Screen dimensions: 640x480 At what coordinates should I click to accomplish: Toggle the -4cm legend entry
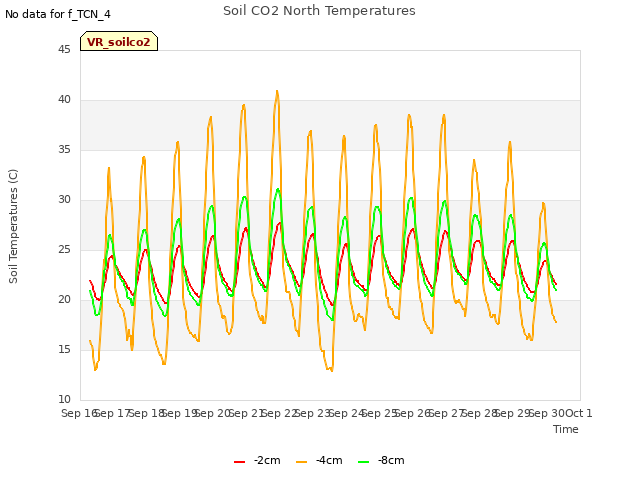point(319,460)
